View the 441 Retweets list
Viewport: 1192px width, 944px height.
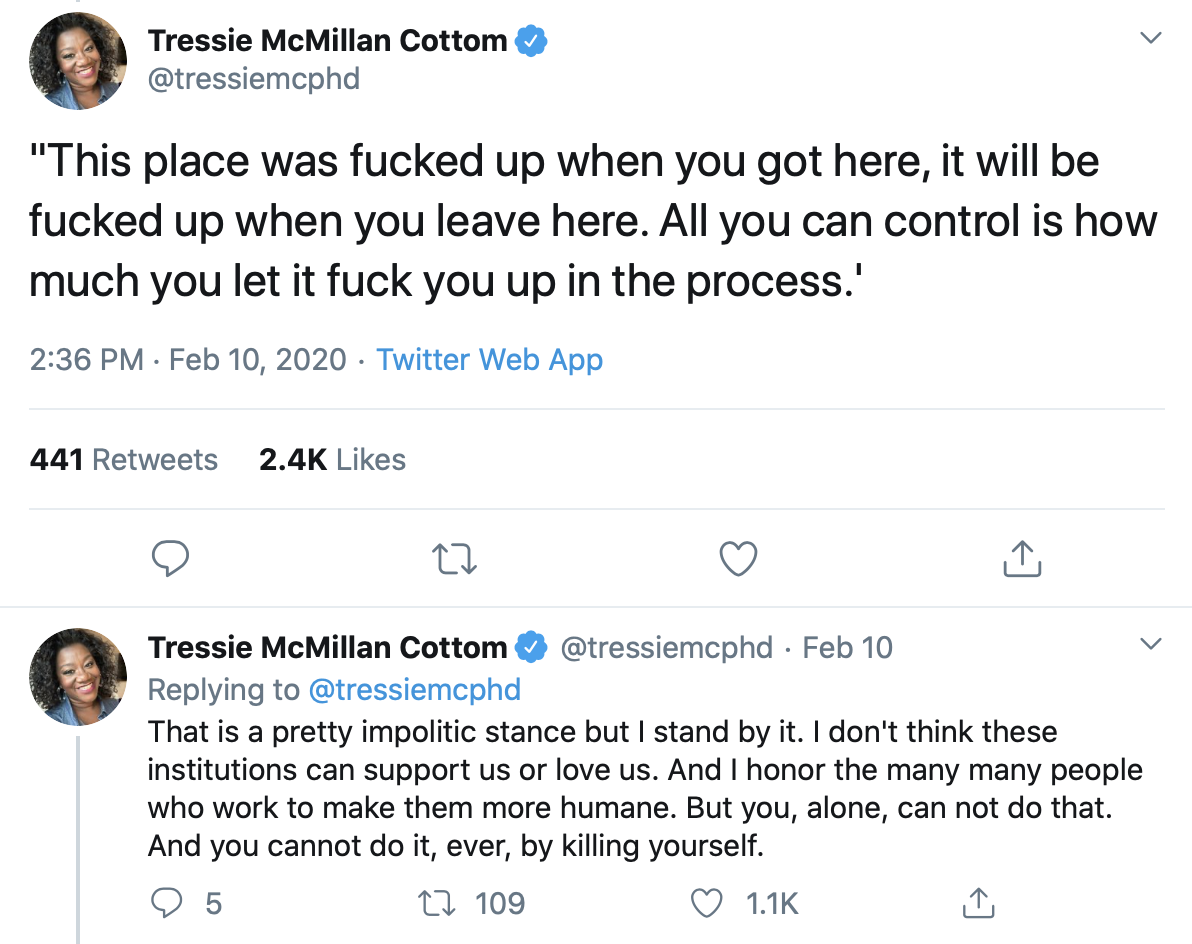point(123,459)
